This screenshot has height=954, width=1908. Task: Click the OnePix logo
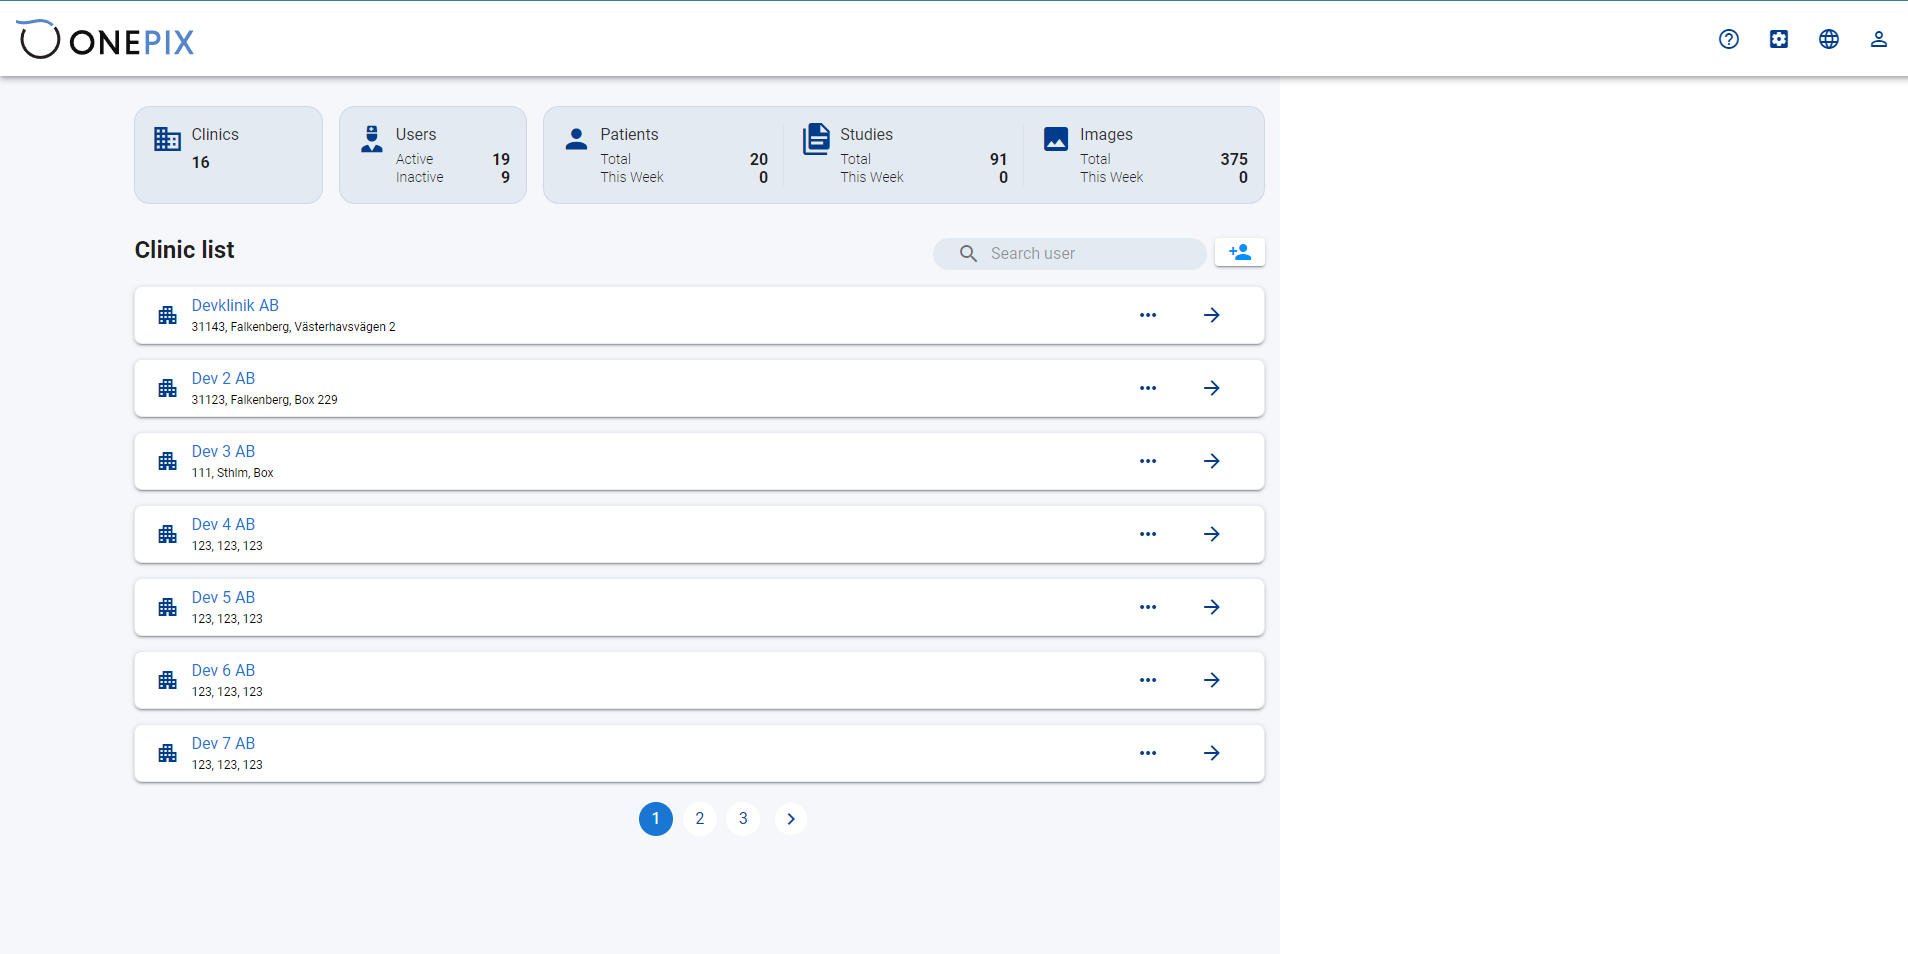(105, 40)
